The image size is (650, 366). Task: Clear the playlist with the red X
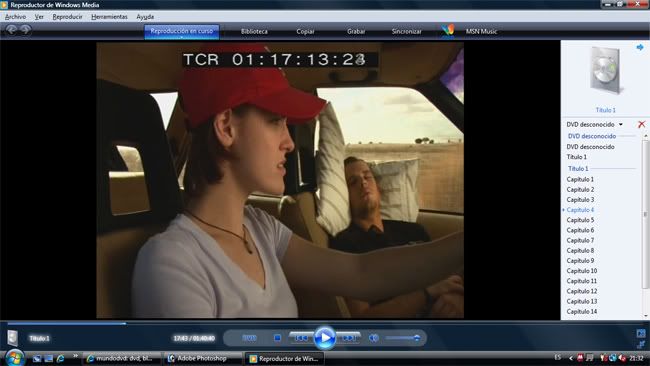pyautogui.click(x=641, y=124)
